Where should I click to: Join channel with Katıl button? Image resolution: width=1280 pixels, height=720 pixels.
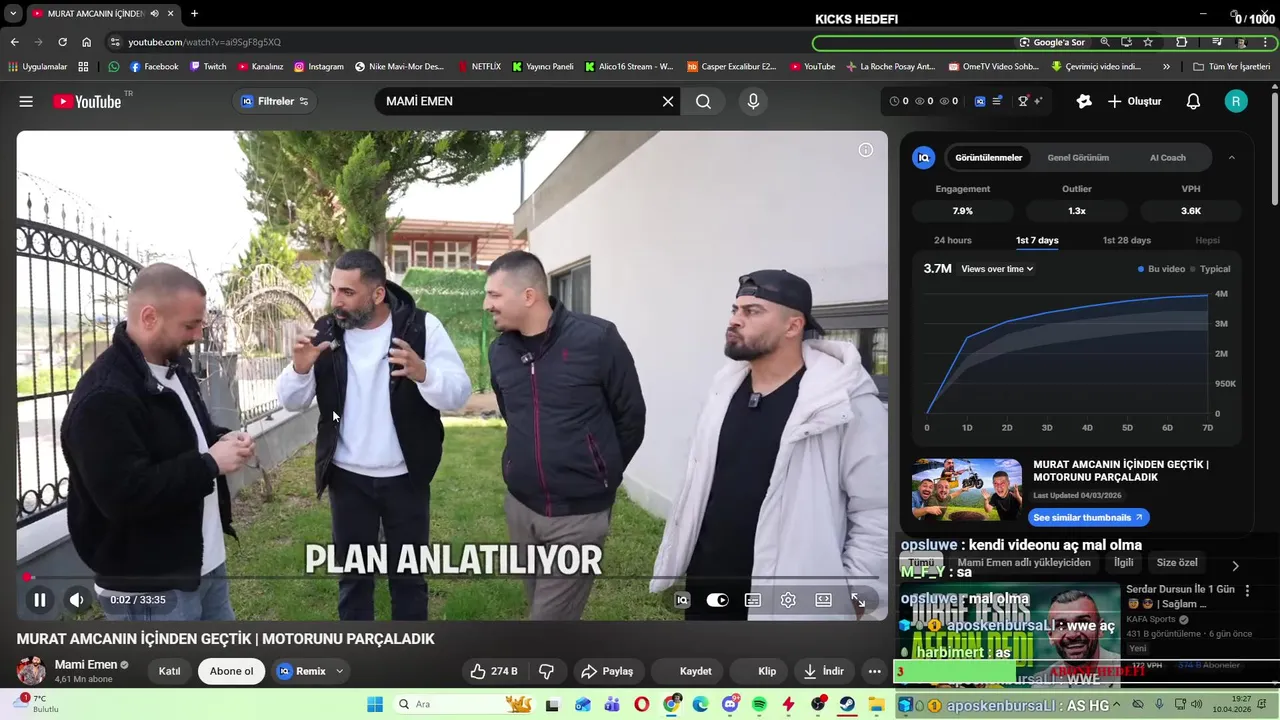click(170, 671)
